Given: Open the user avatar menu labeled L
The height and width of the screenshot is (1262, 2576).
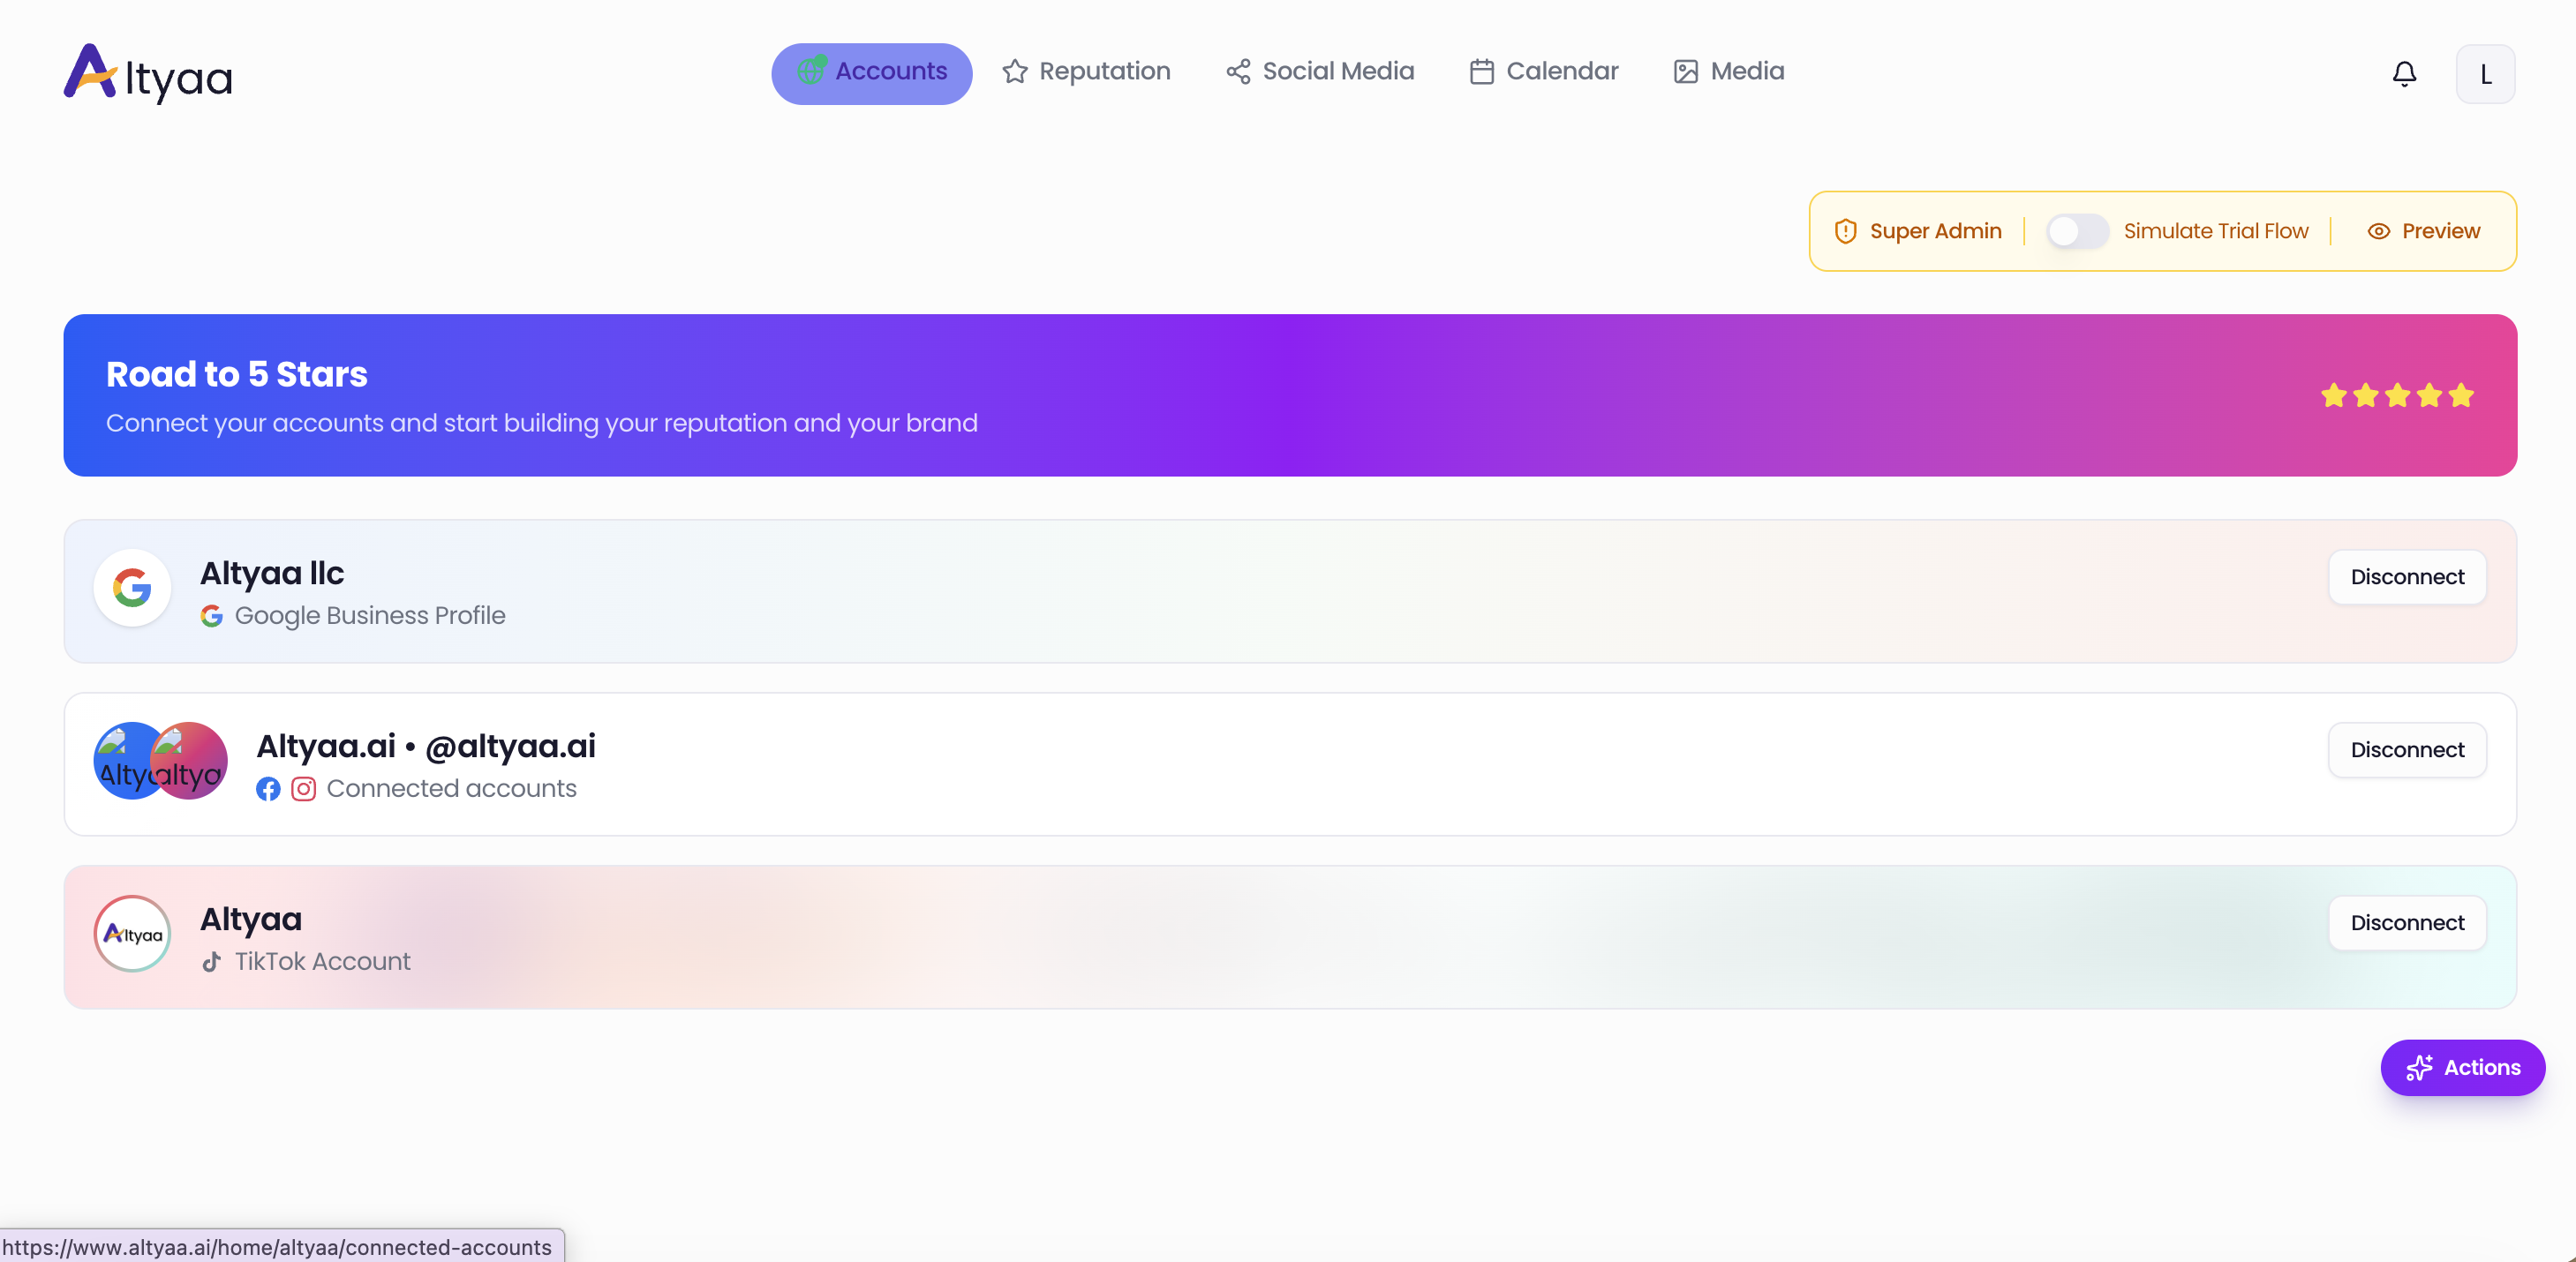Looking at the screenshot, I should pyautogui.click(x=2484, y=74).
